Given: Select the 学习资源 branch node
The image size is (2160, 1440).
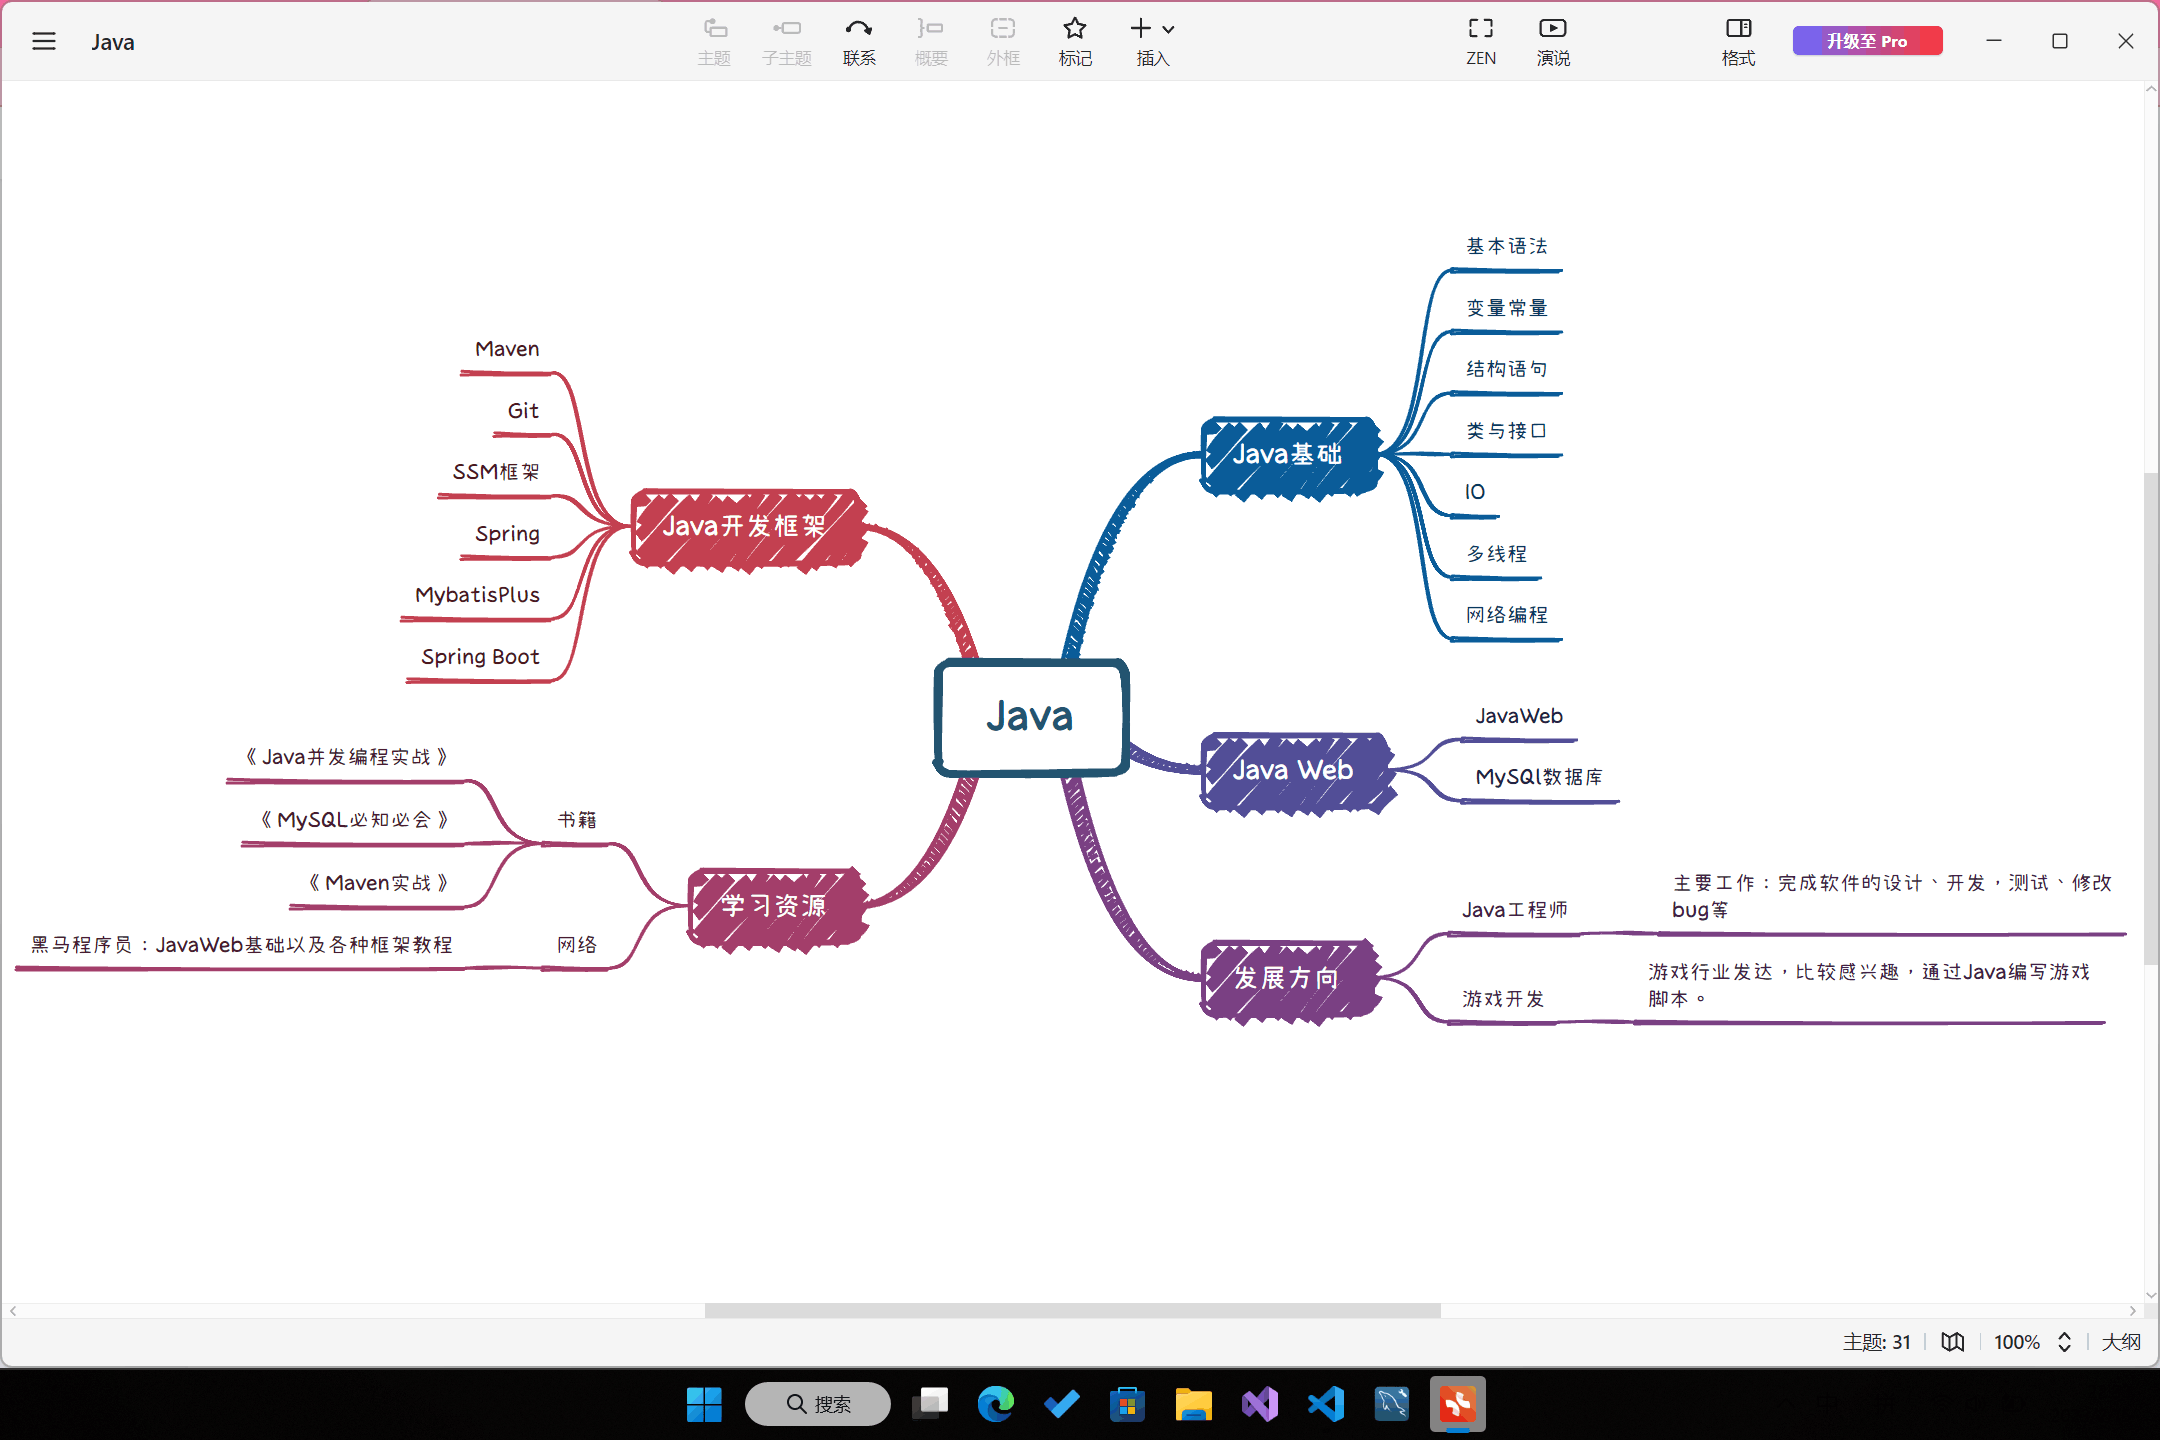Looking at the screenshot, I should 775,906.
